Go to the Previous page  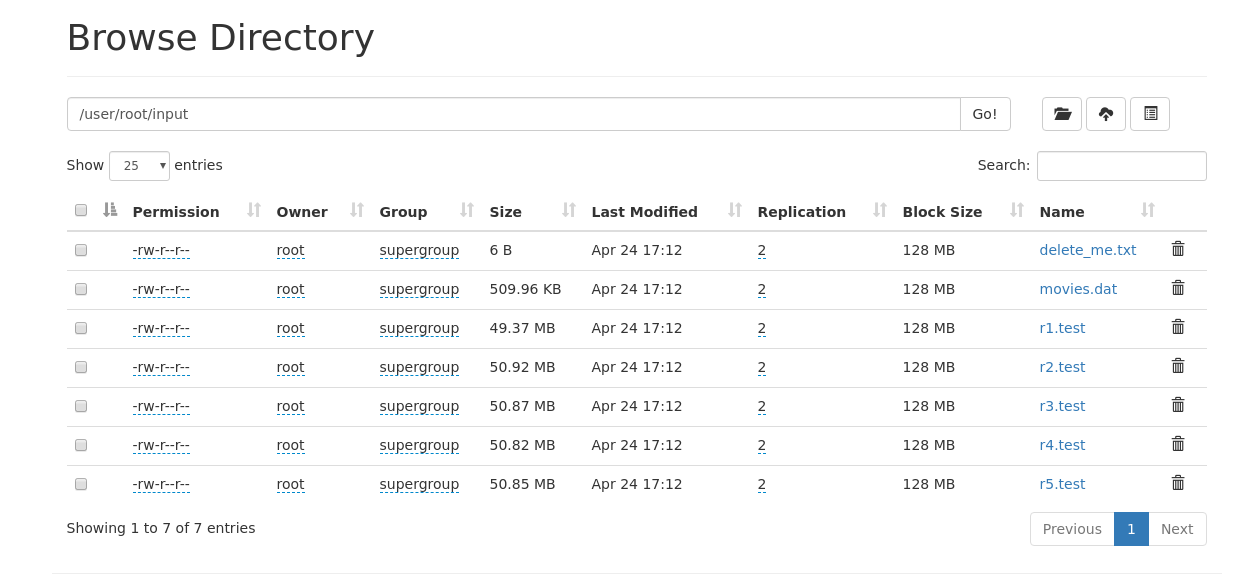[1072, 529]
